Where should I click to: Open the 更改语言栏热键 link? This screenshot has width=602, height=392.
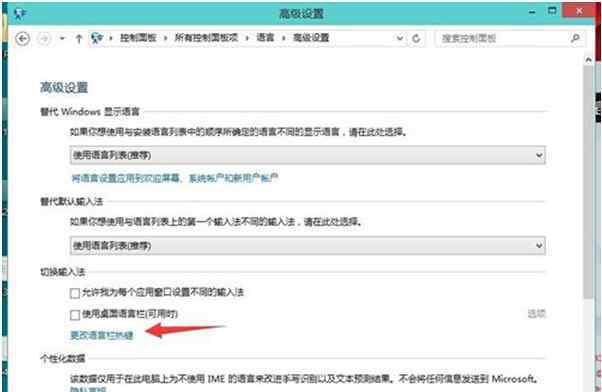(x=102, y=335)
